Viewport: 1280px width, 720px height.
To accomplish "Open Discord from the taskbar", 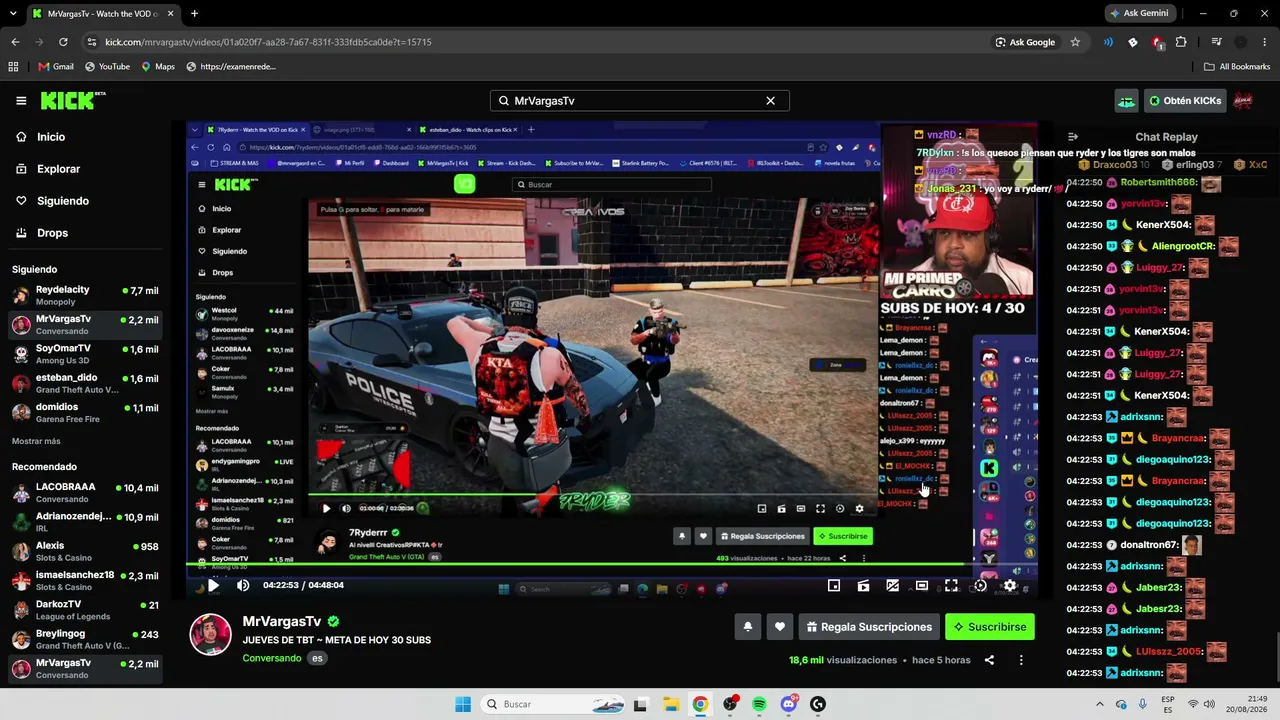I will pyautogui.click(x=789, y=704).
